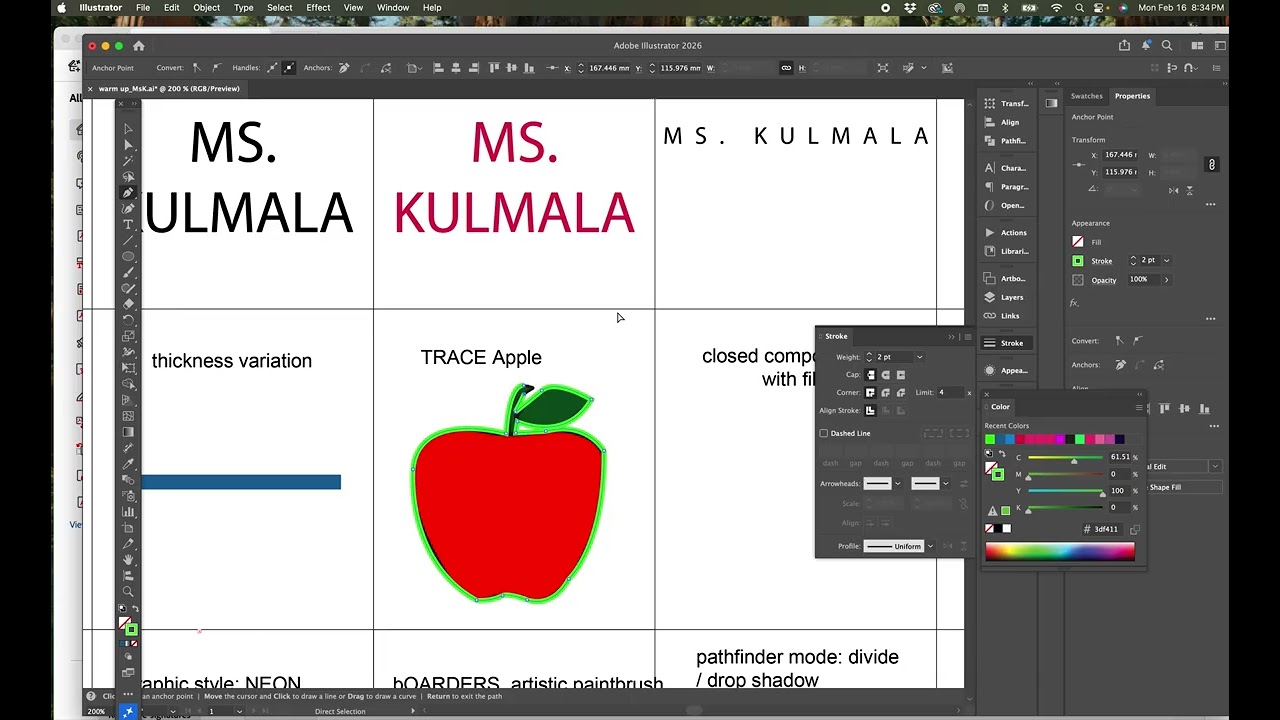The height and width of the screenshot is (720, 1280).
Task: Select the Zoom tool in the toolbar
Action: point(128,592)
